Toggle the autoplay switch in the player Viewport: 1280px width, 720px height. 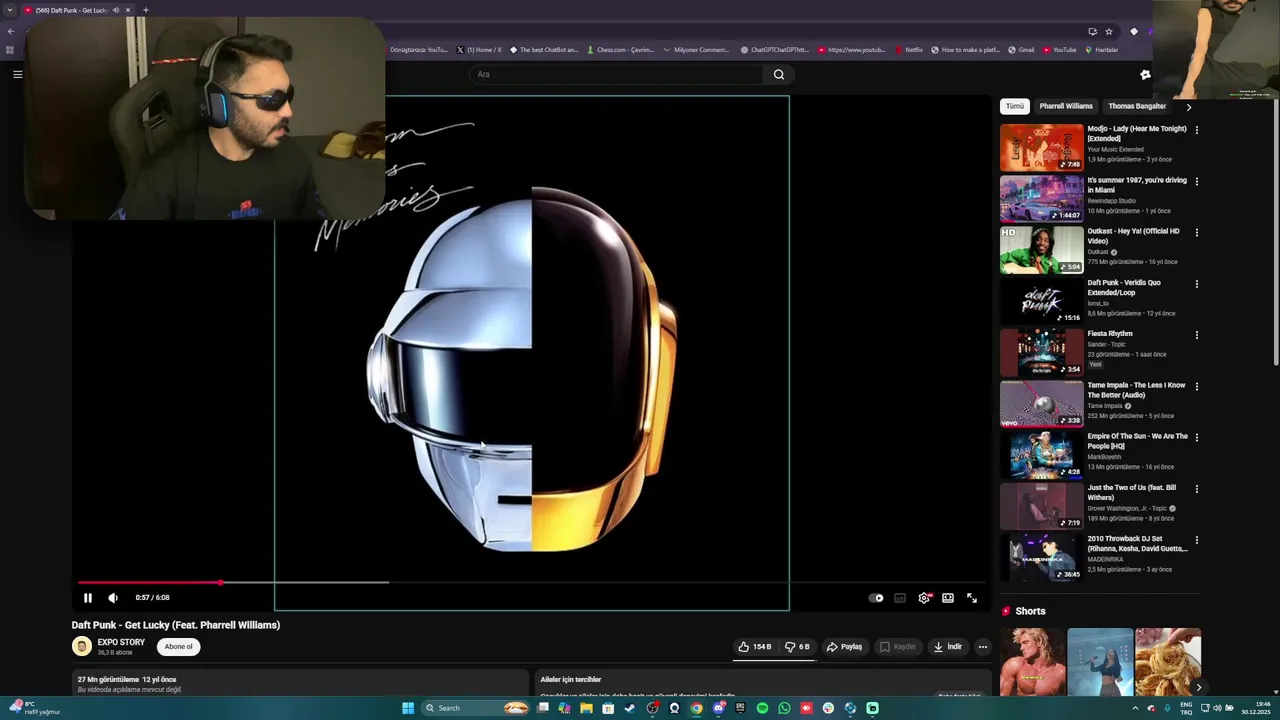[x=876, y=598]
